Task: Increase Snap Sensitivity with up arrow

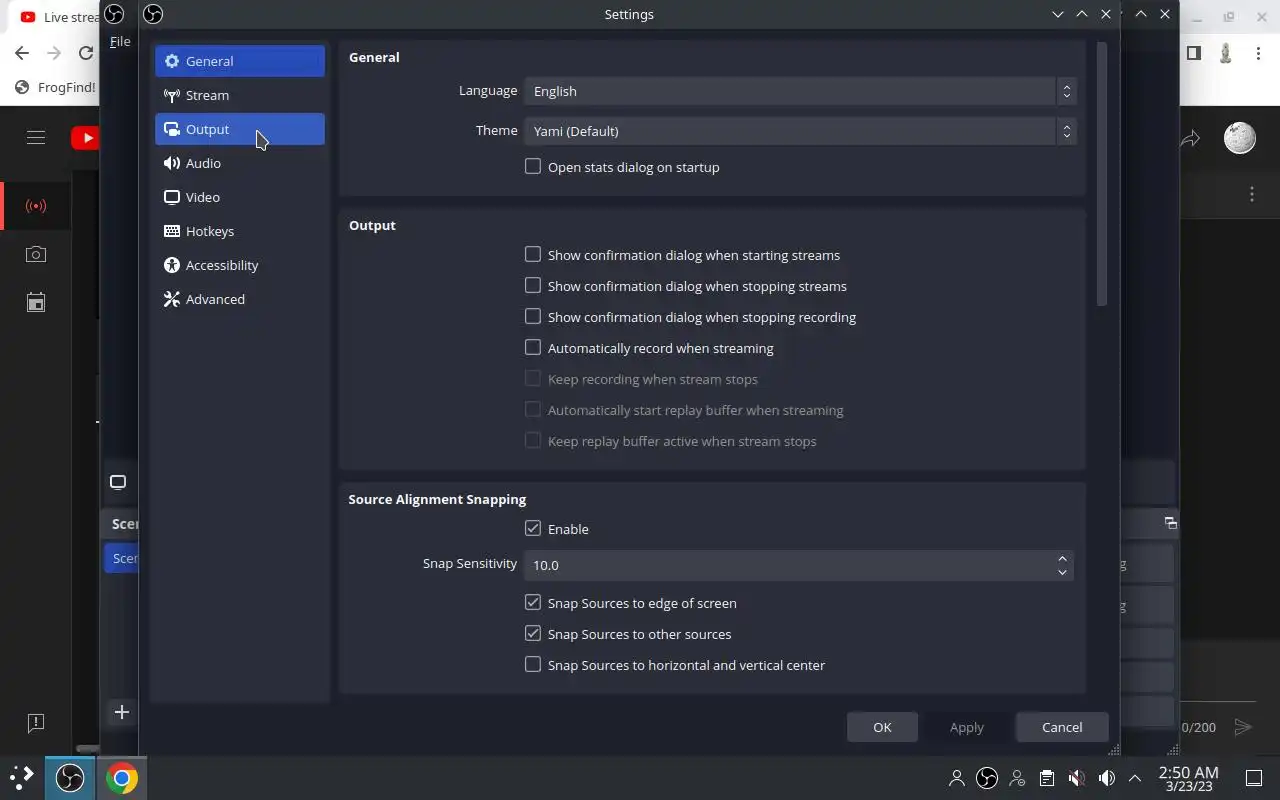Action: (1062, 558)
